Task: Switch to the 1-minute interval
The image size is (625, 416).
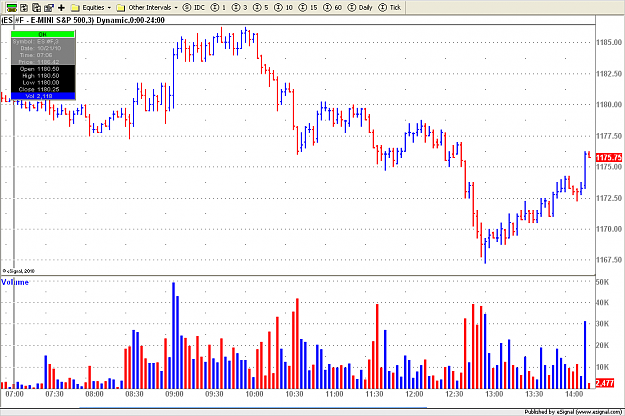Action: (218, 7)
